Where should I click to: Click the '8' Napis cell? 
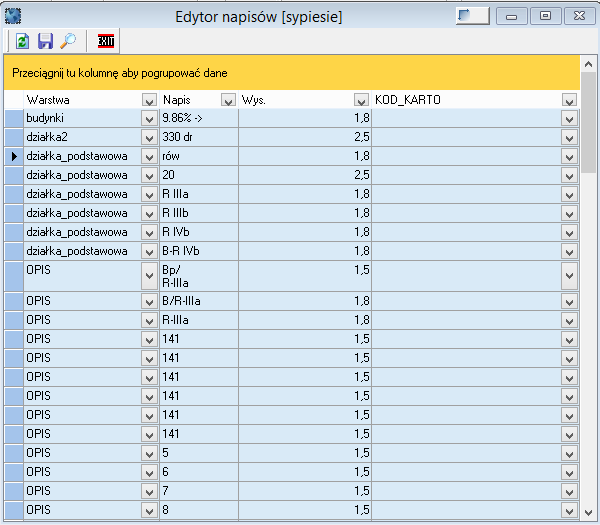pyautogui.click(x=199, y=510)
